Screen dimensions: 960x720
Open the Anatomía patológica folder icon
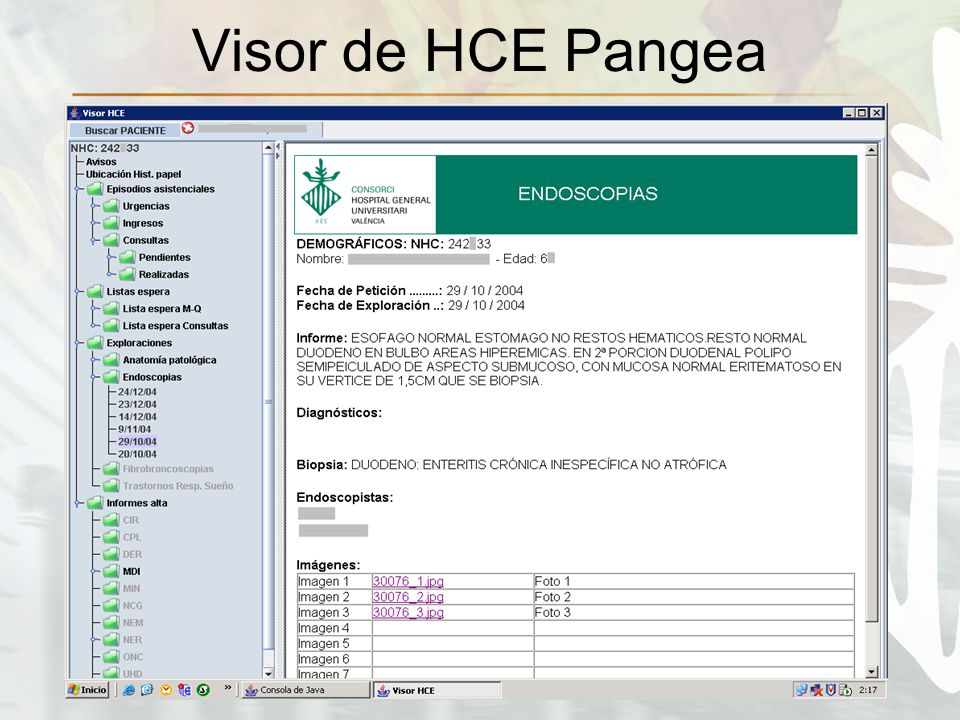111,360
